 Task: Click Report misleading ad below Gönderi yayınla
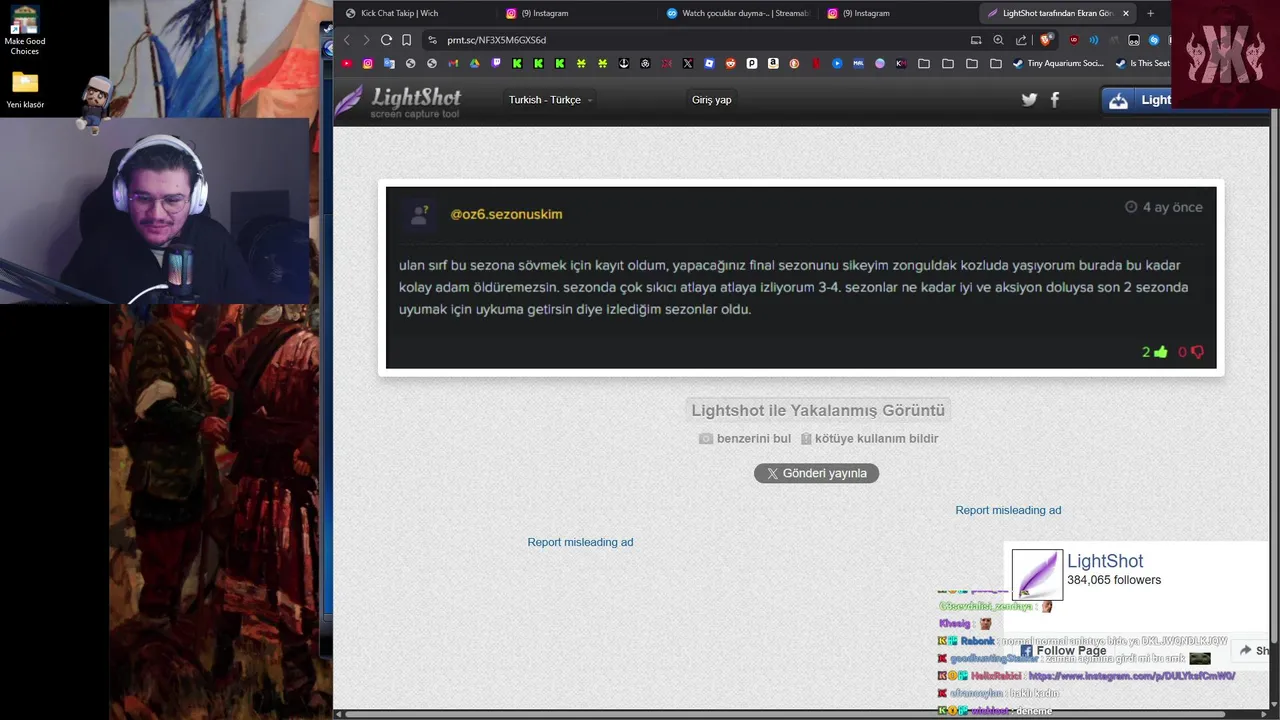580,542
